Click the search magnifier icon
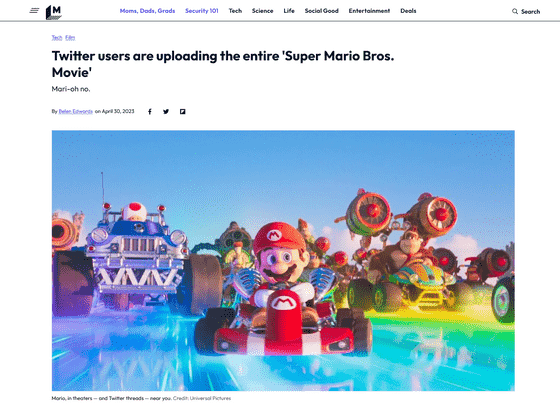This screenshot has width=560, height=411. (515, 11)
